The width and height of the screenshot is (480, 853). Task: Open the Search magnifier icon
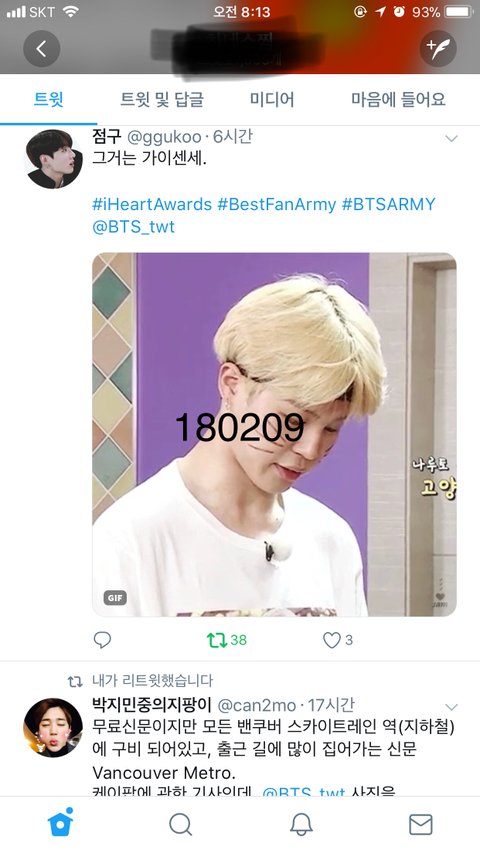coord(180,825)
